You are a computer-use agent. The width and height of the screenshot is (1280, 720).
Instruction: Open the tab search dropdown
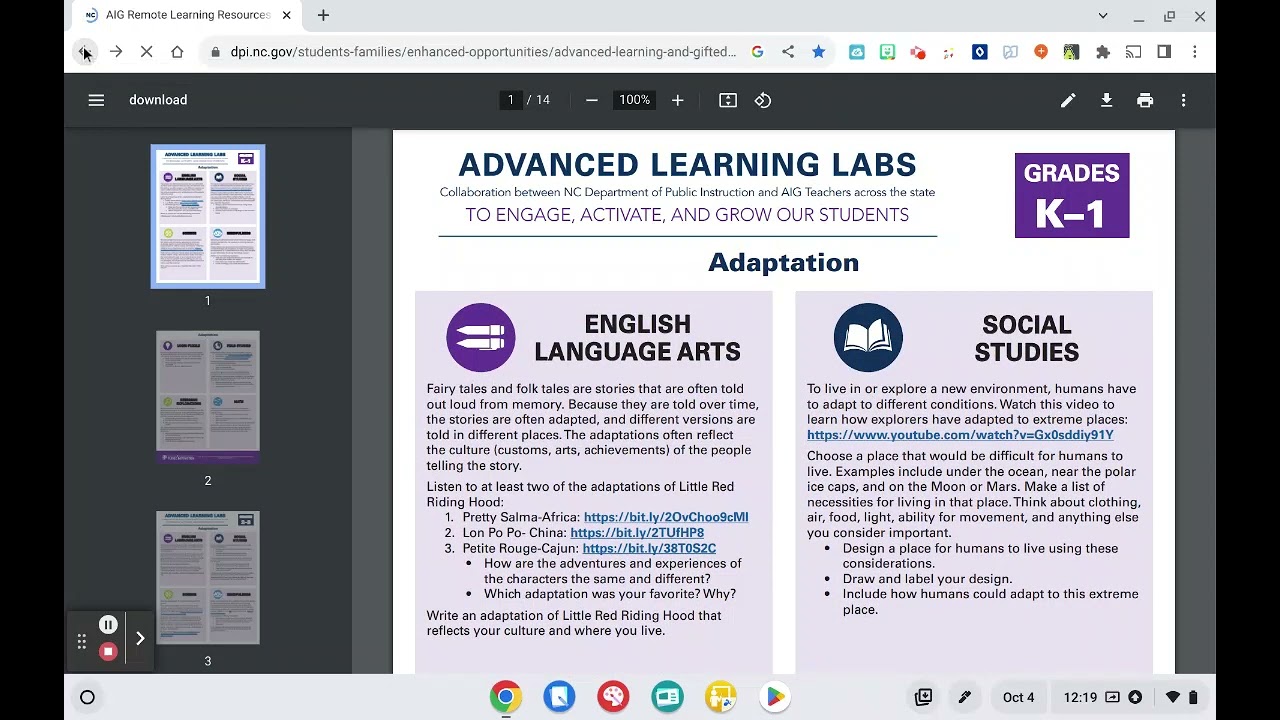[x=1103, y=16]
